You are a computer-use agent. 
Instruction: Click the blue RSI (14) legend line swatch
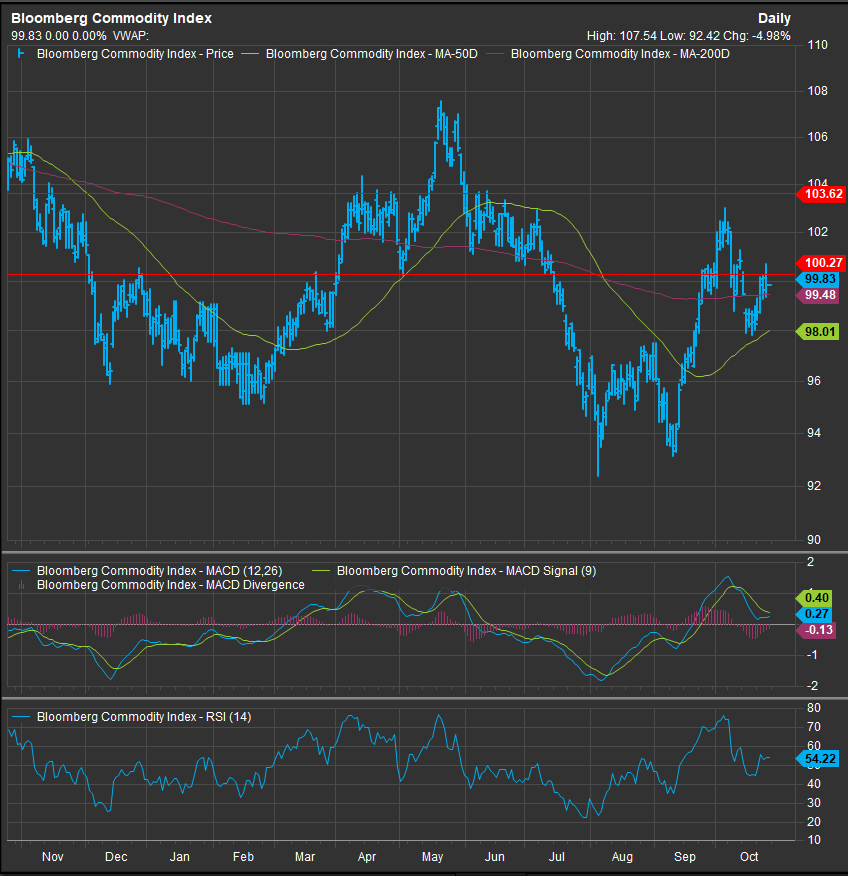(x=21, y=717)
